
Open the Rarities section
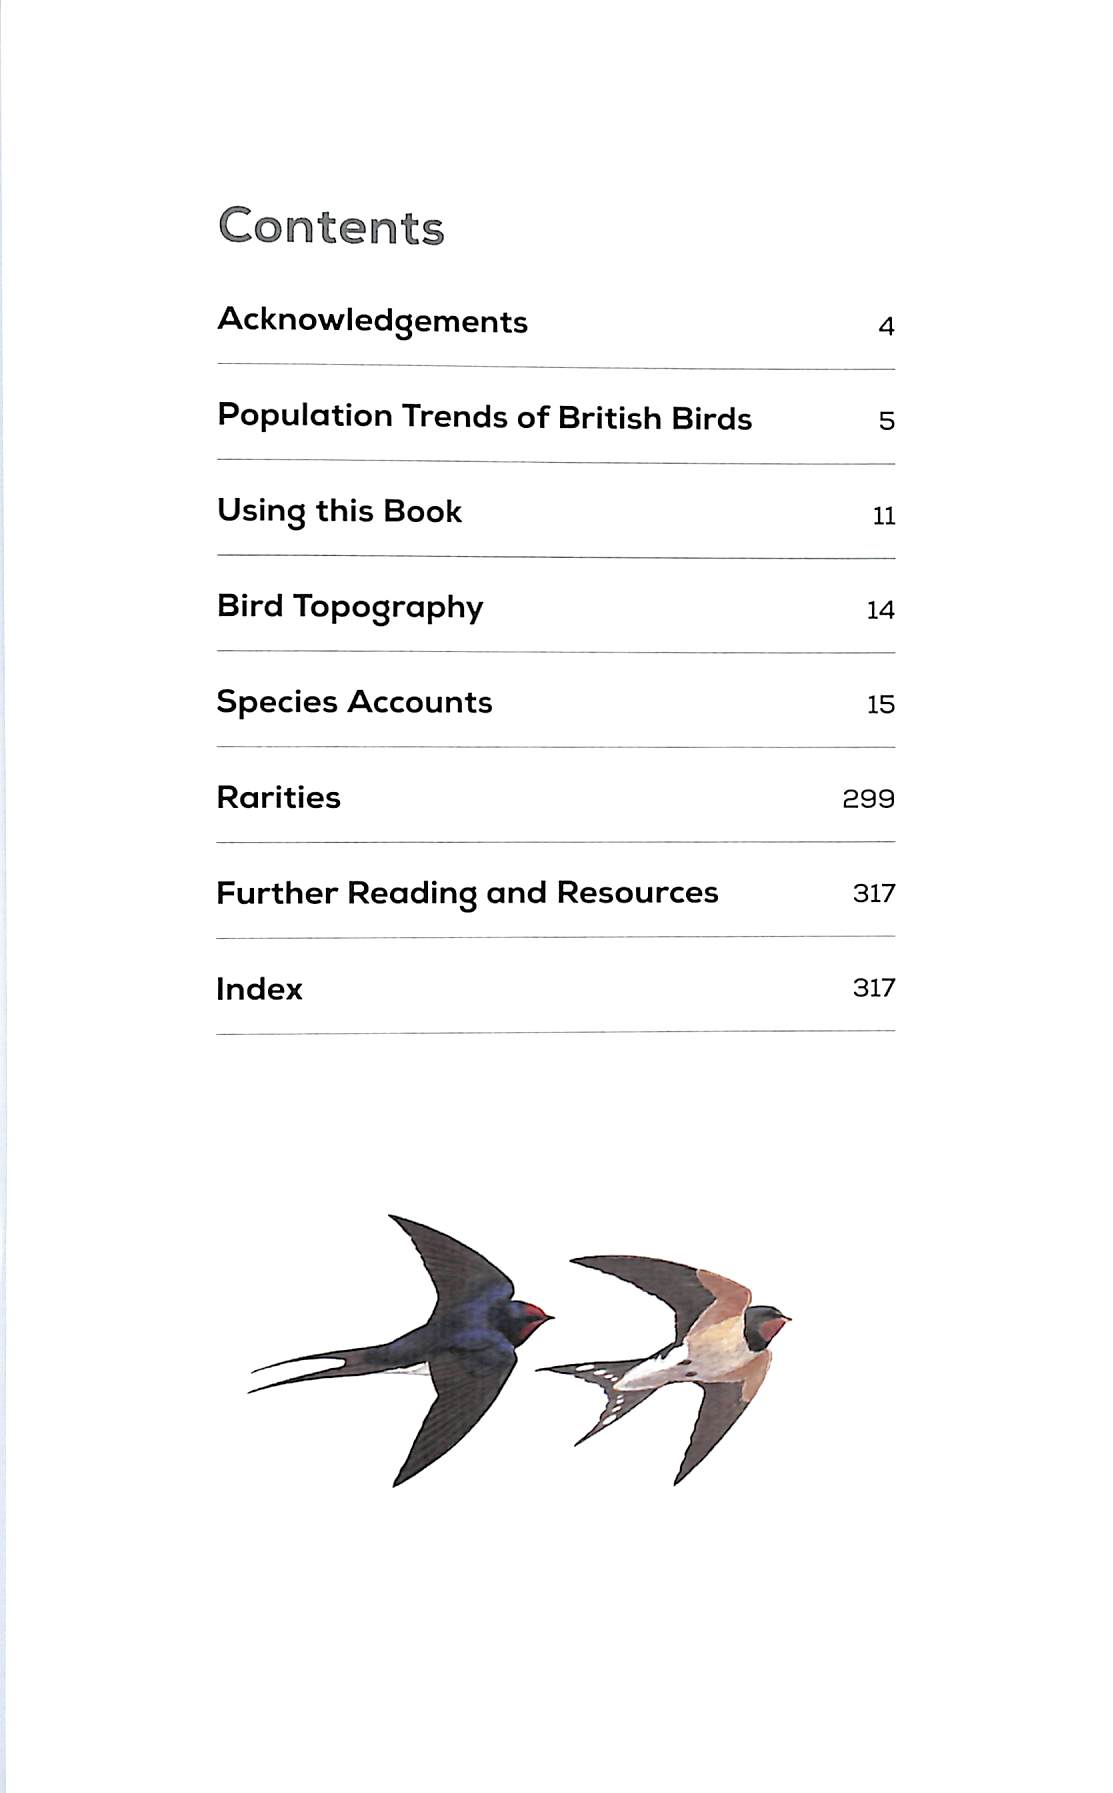pos(278,797)
